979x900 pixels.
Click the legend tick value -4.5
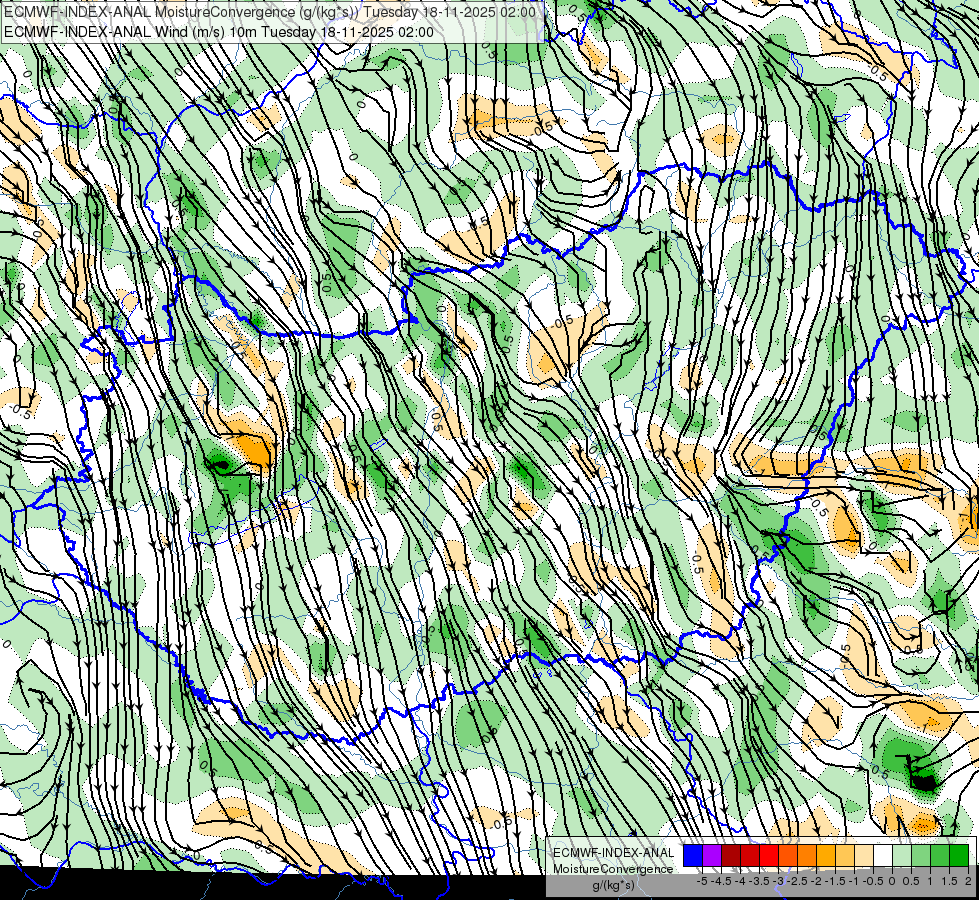[720, 881]
